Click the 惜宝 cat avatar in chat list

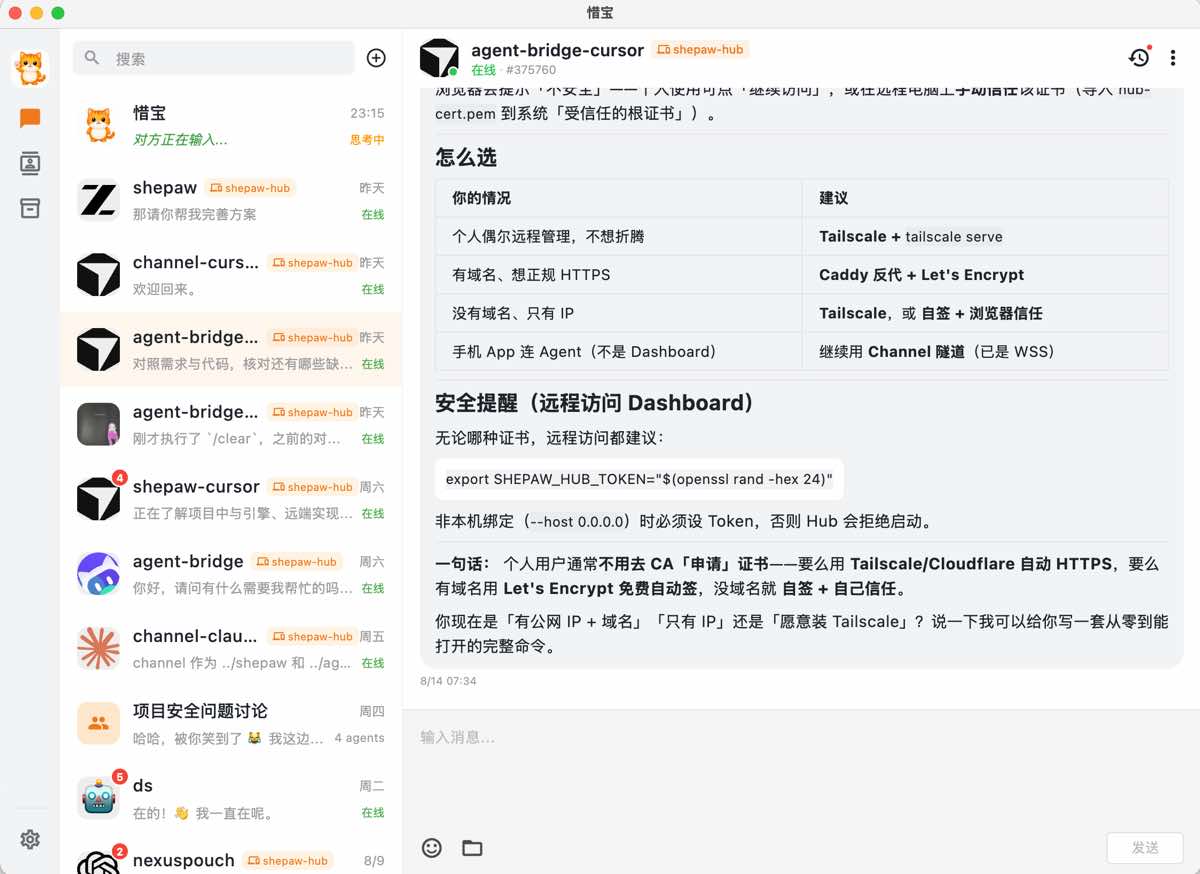click(99, 126)
